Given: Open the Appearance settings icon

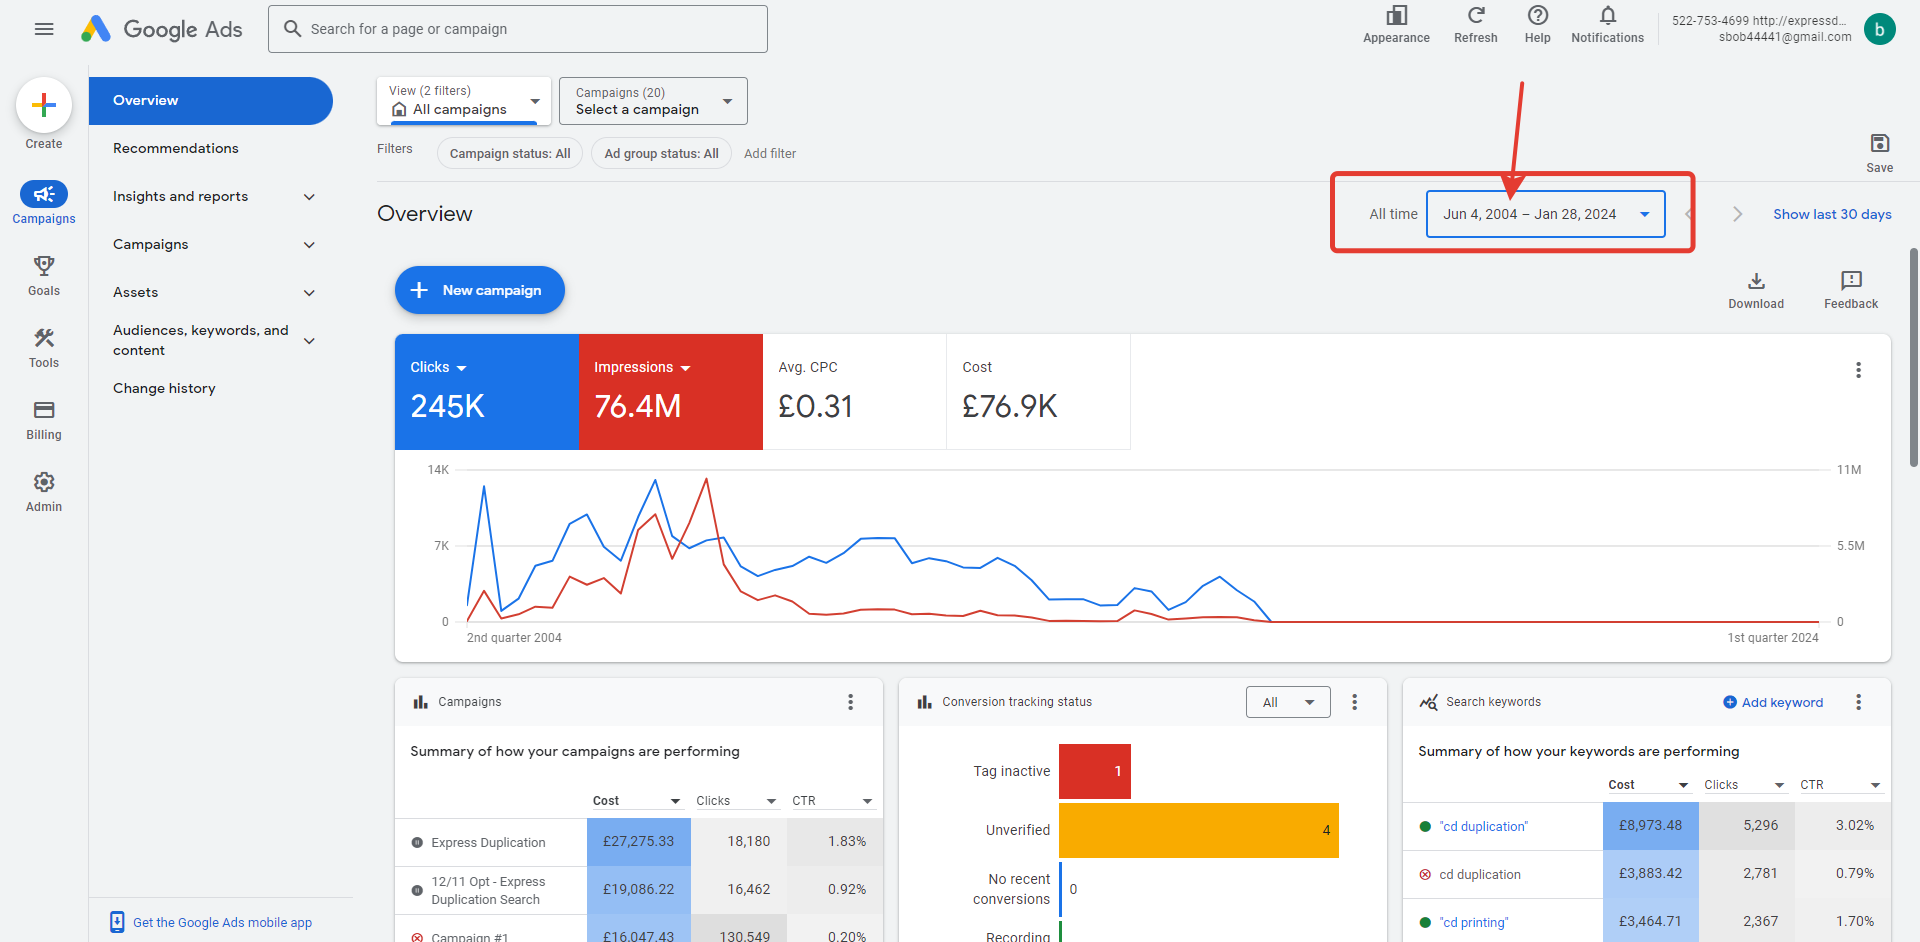Looking at the screenshot, I should pyautogui.click(x=1396, y=16).
